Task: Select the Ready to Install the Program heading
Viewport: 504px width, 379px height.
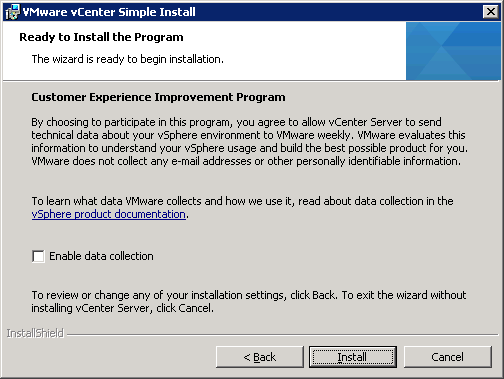Action: tap(101, 37)
